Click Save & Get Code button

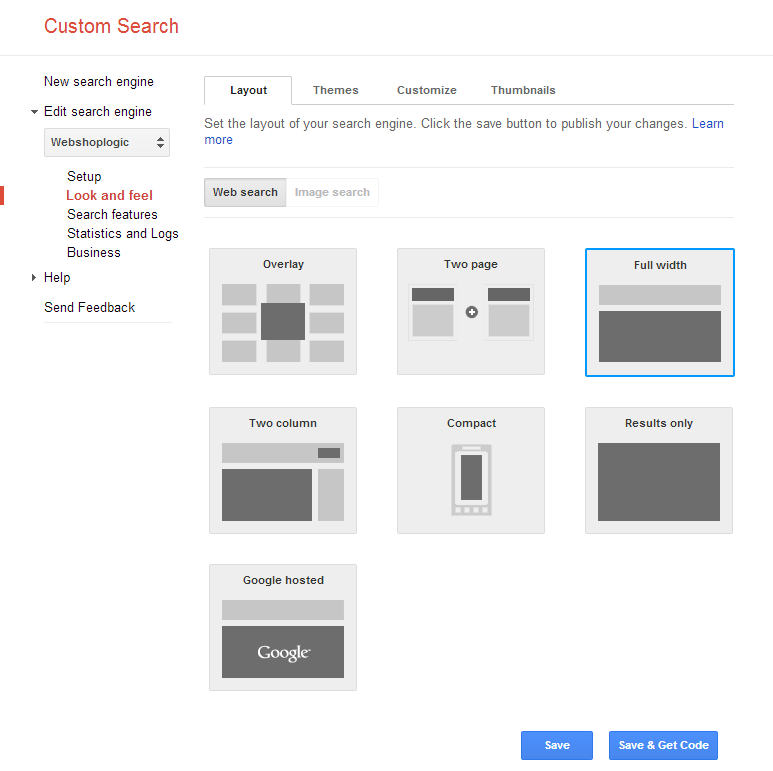[x=664, y=745]
